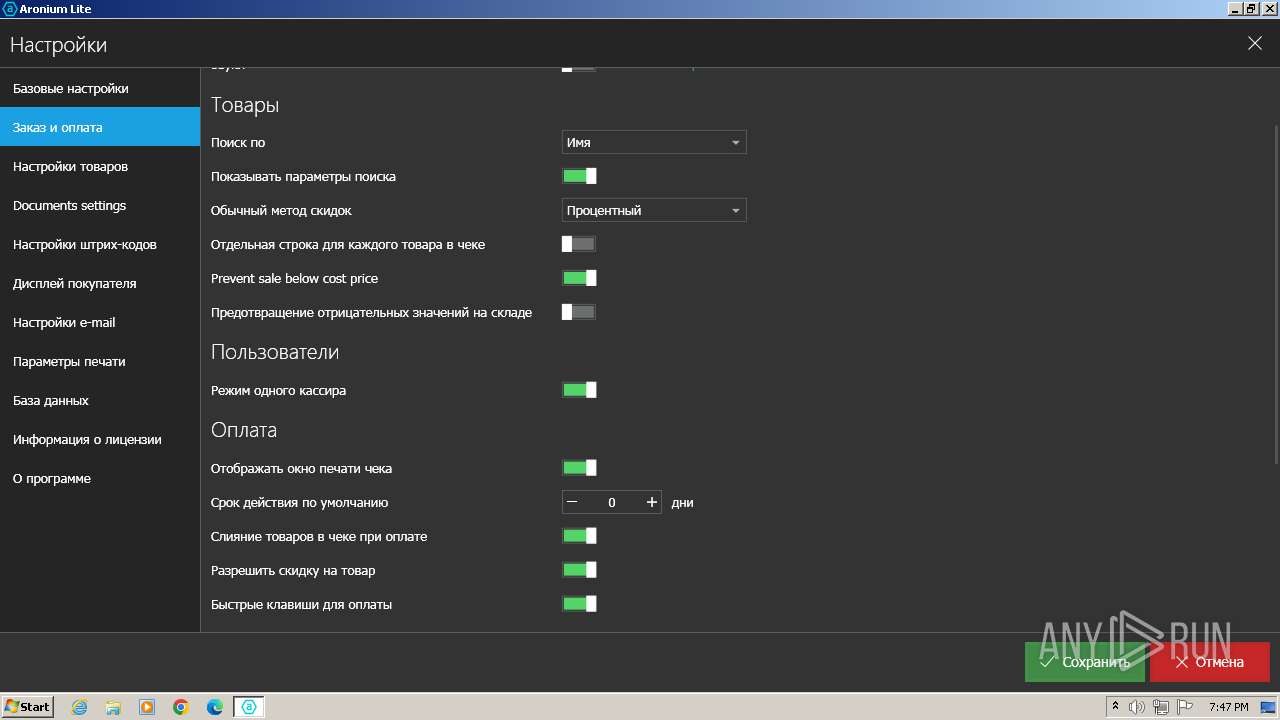This screenshot has width=1280, height=720.
Task: Open Базовые настройки section
Action: pos(100,88)
